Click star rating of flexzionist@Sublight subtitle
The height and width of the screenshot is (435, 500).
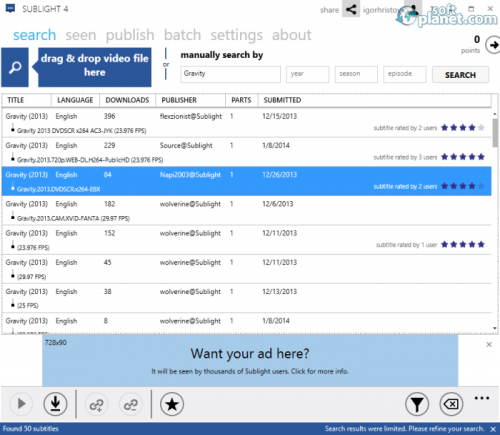point(463,127)
